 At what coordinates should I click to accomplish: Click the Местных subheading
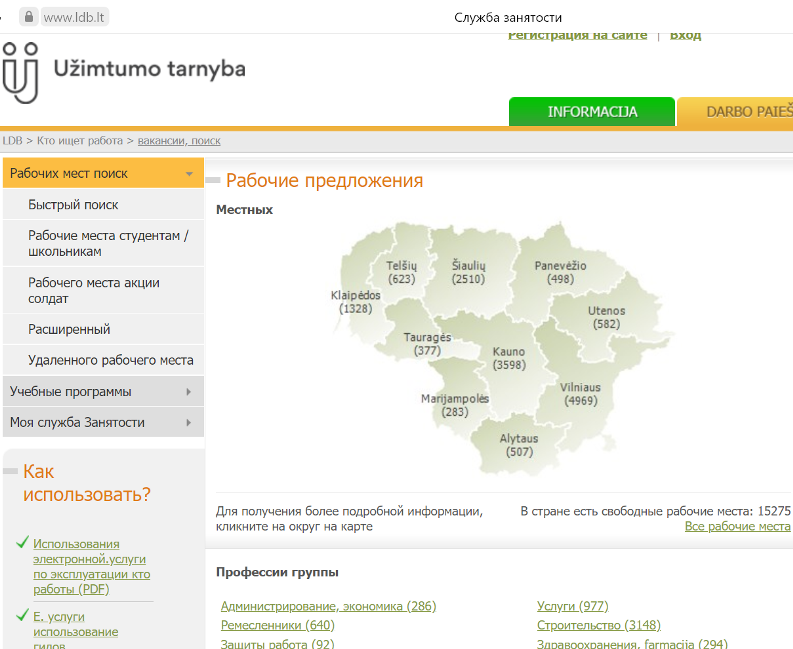(x=244, y=209)
